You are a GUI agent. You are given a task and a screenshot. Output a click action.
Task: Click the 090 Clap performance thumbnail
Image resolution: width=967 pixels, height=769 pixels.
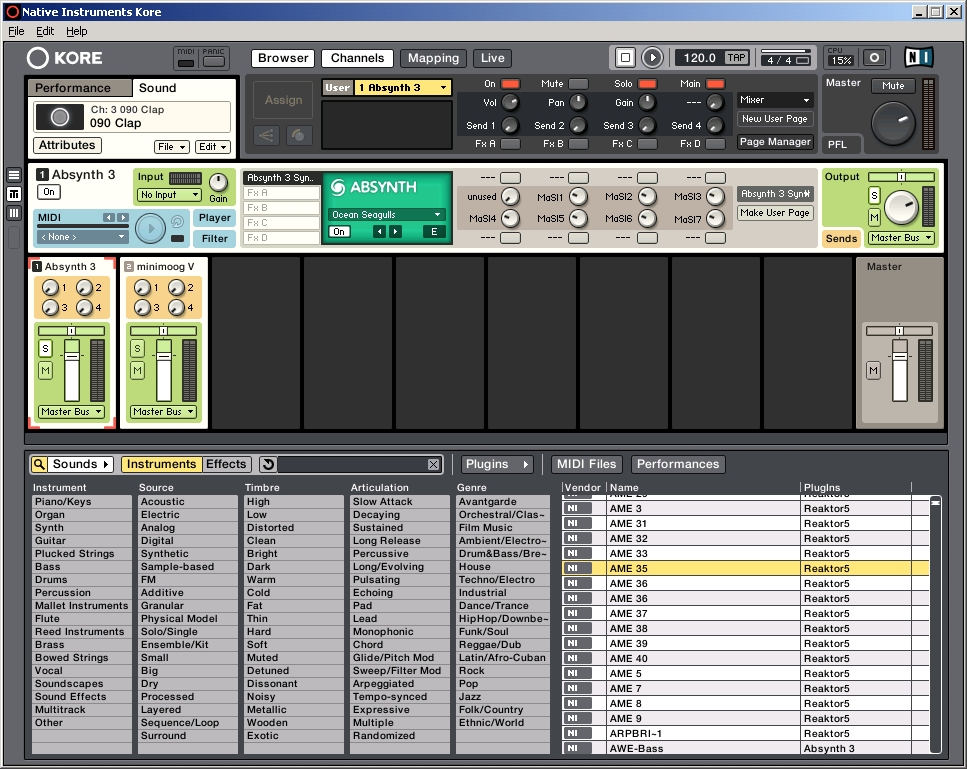click(x=59, y=117)
